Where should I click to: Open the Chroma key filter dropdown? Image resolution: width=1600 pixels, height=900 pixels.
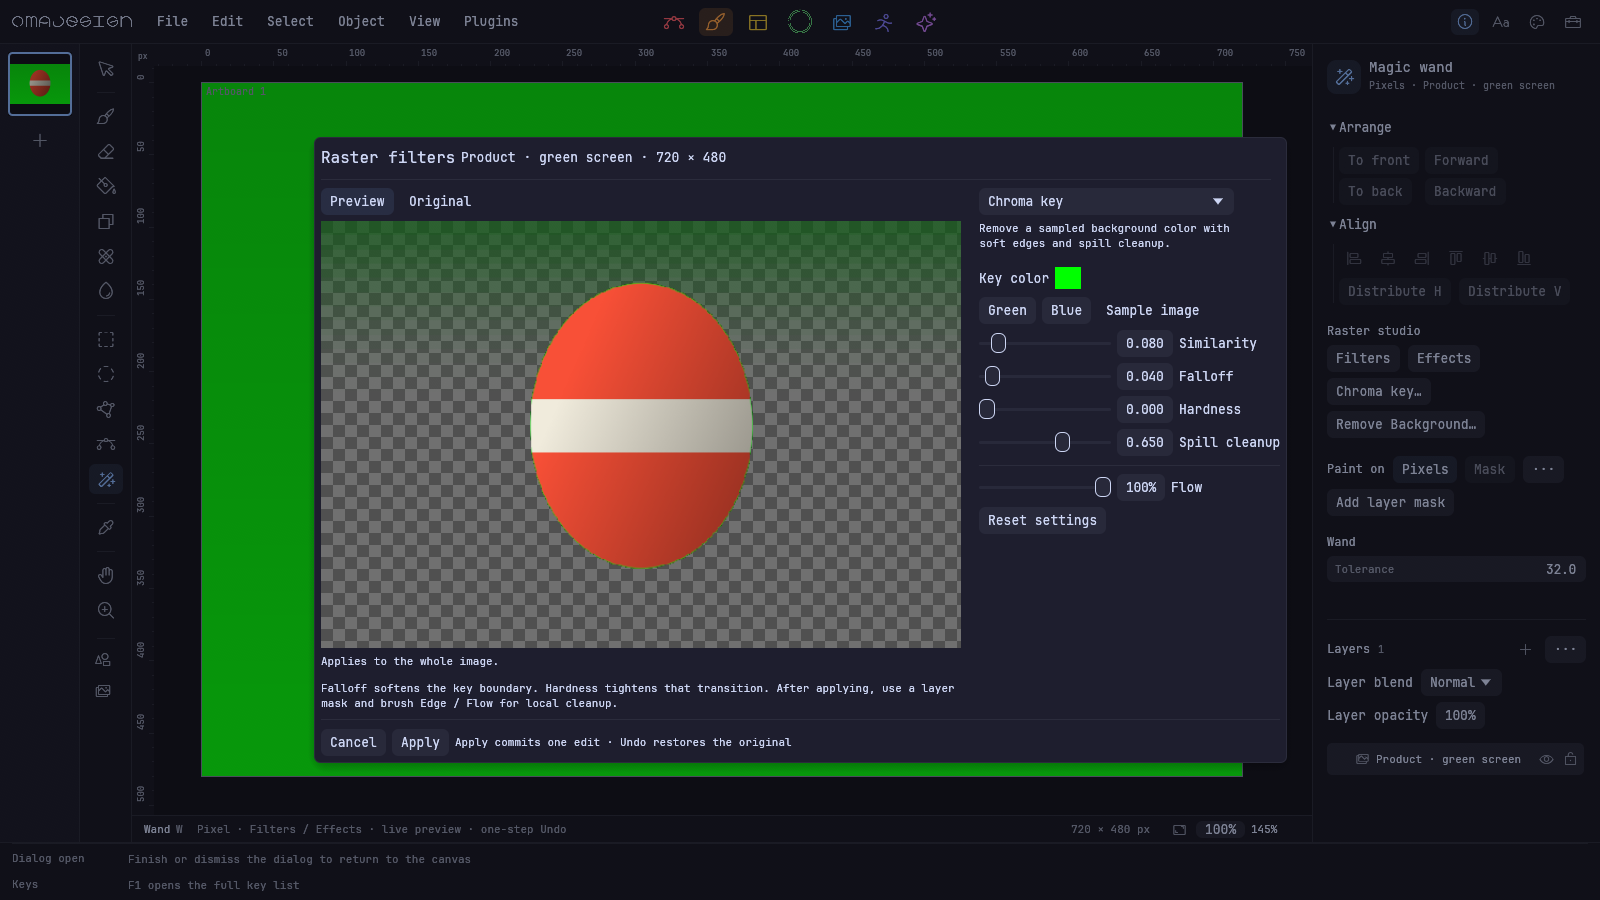coord(1106,201)
